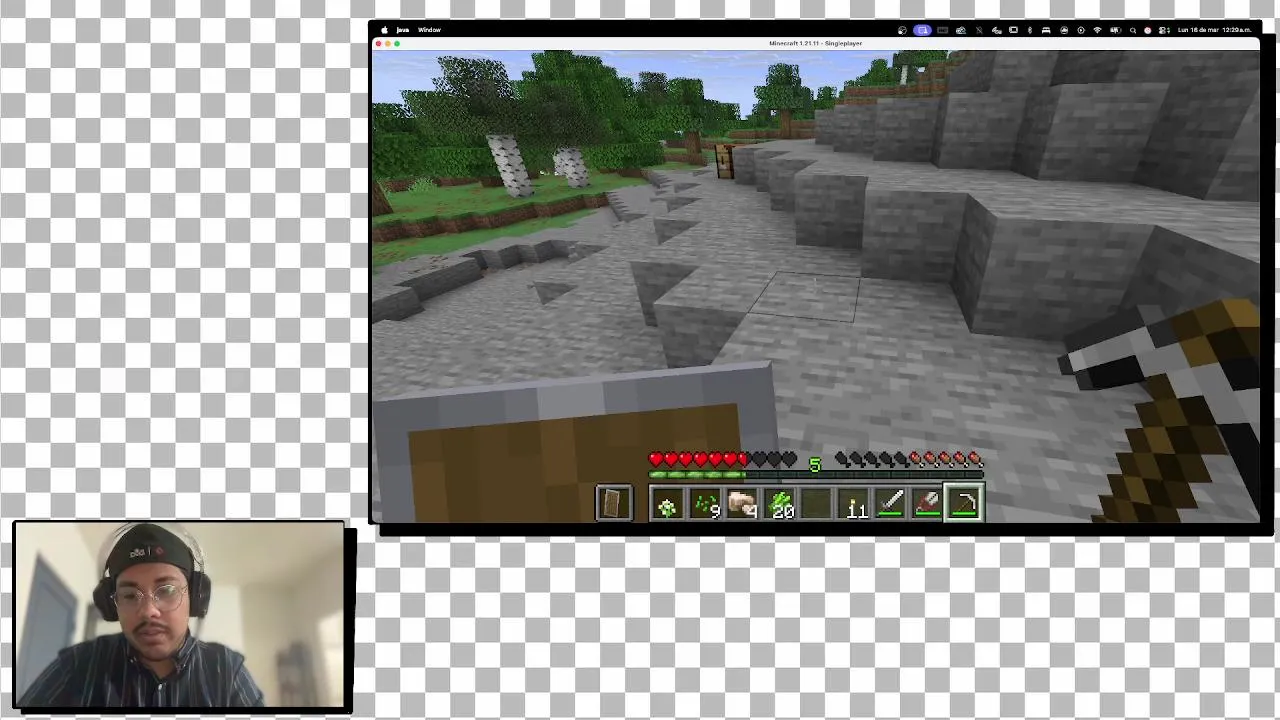Image resolution: width=1280 pixels, height=720 pixels.
Task: Open the Window menu
Action: 429,30
